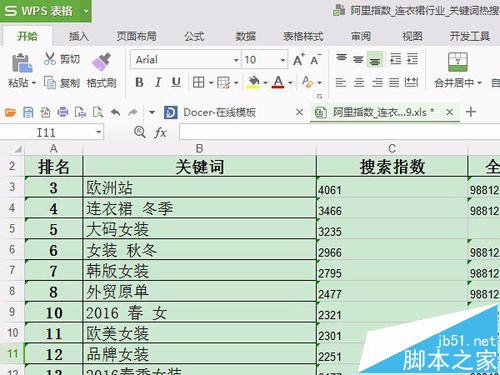Screen dimensions: 500x375
Task: Decrease indent icon
Action: pyautogui.click(x=395, y=59)
